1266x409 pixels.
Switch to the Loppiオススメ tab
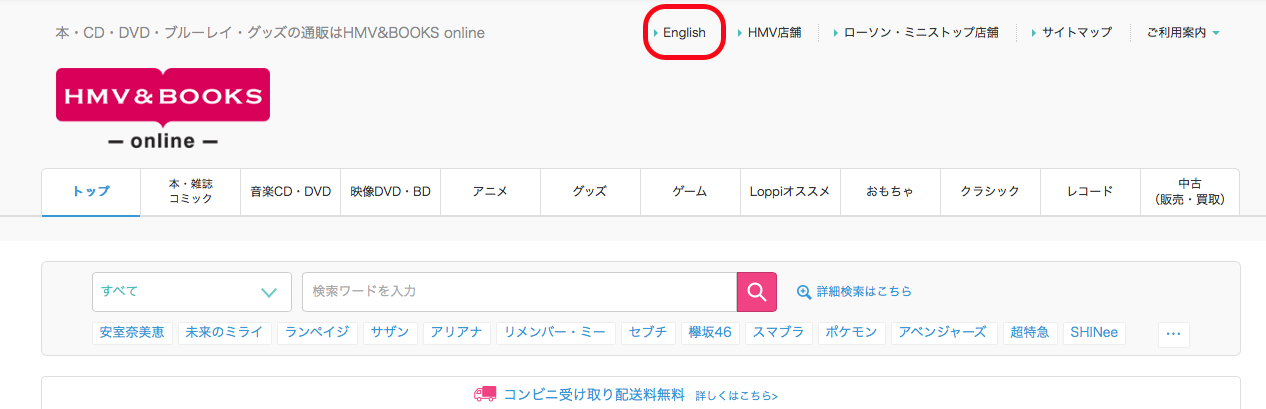coord(790,192)
